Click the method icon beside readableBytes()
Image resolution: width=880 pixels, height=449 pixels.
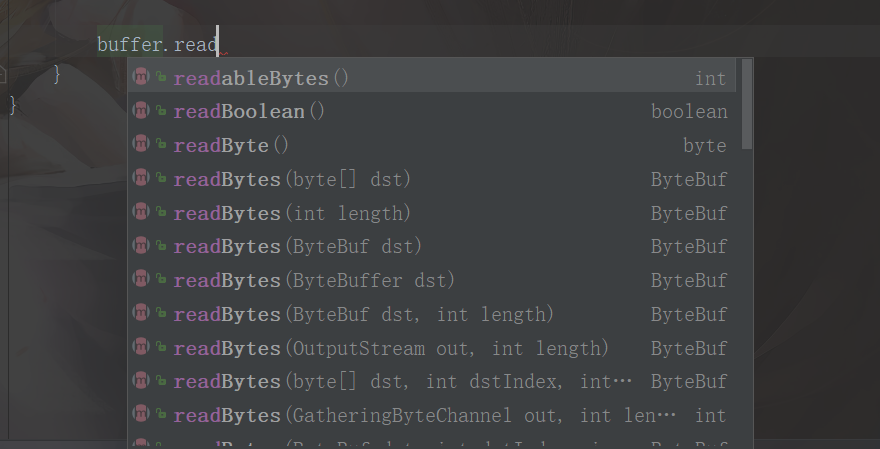tap(141, 78)
